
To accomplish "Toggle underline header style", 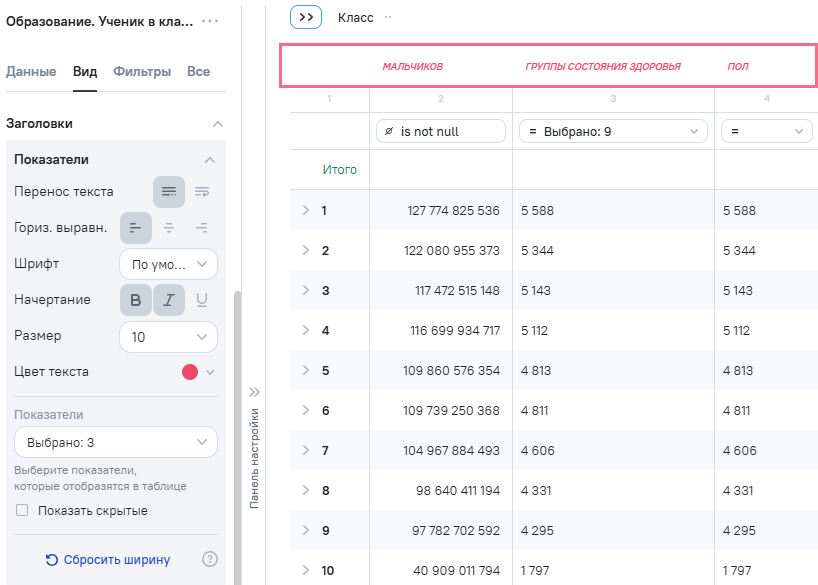I will (x=202, y=300).
